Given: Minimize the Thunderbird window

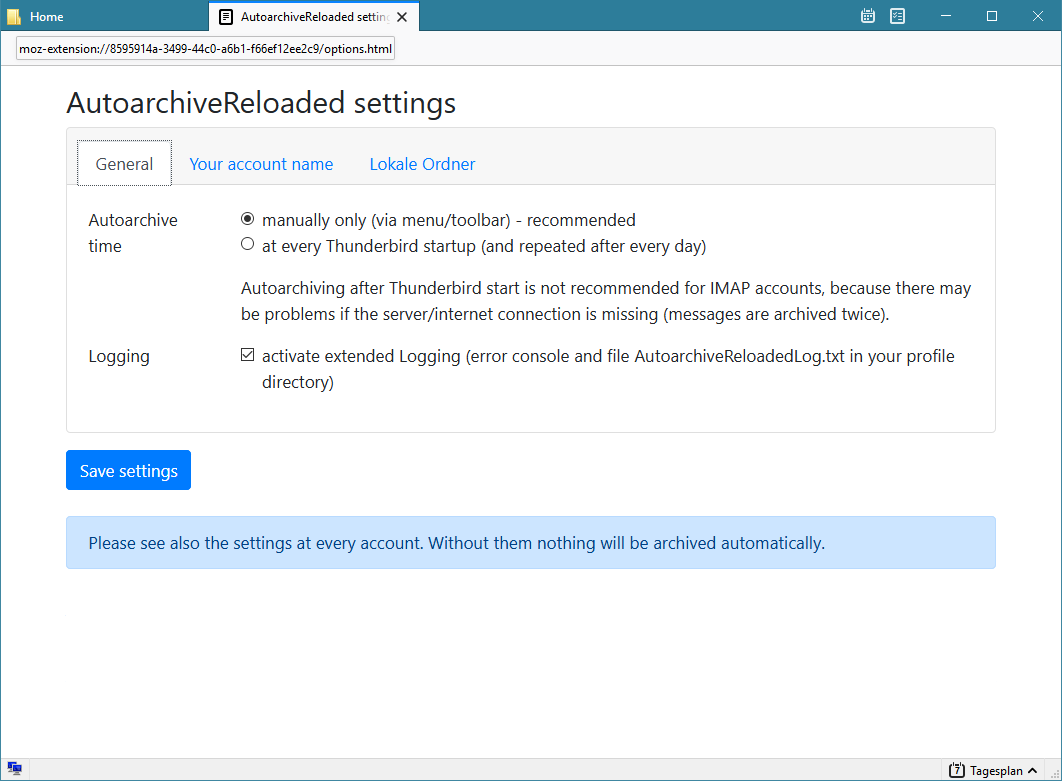Looking at the screenshot, I should pos(946,16).
